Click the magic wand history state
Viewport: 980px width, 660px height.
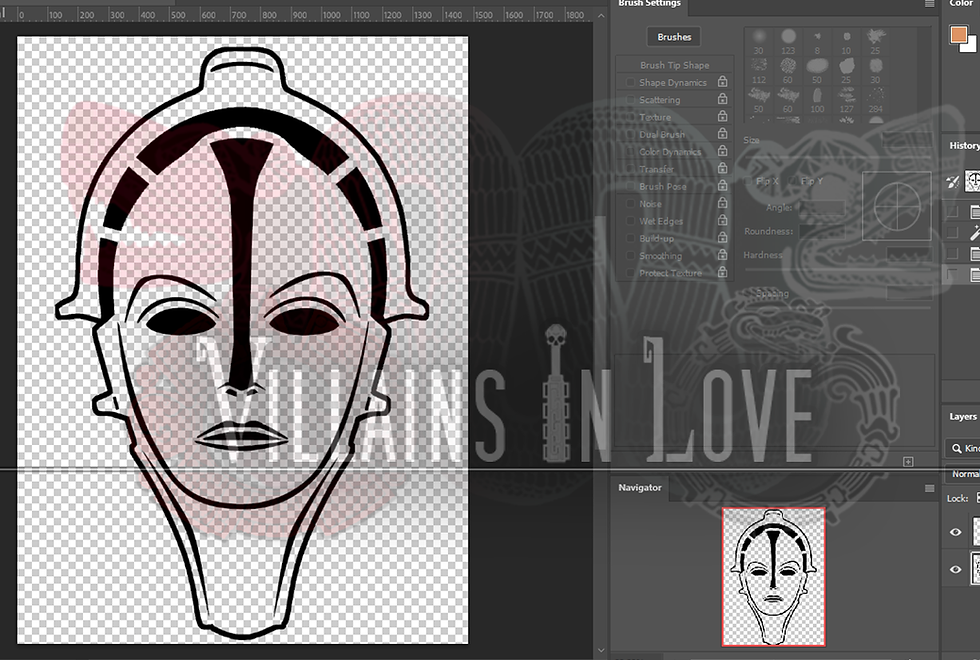[x=974, y=233]
